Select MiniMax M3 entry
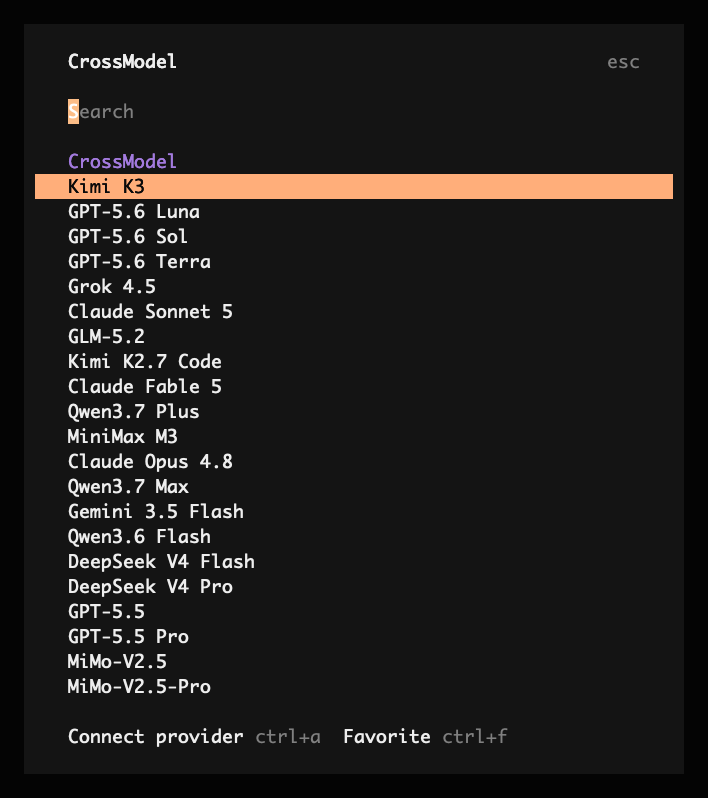Image resolution: width=708 pixels, height=798 pixels. (354, 436)
